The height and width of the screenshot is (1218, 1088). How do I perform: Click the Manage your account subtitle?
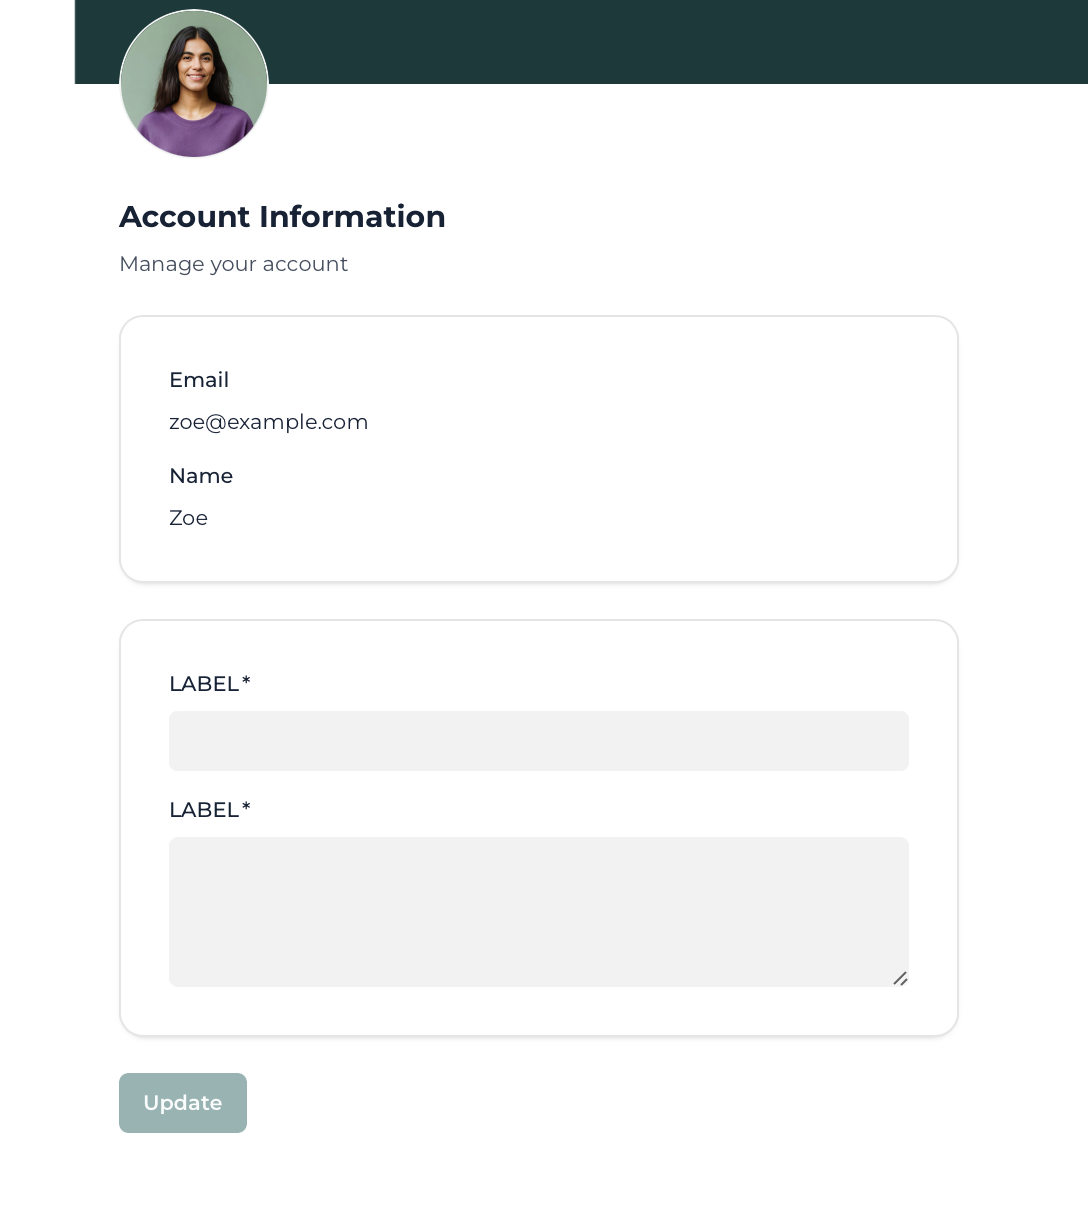click(233, 264)
